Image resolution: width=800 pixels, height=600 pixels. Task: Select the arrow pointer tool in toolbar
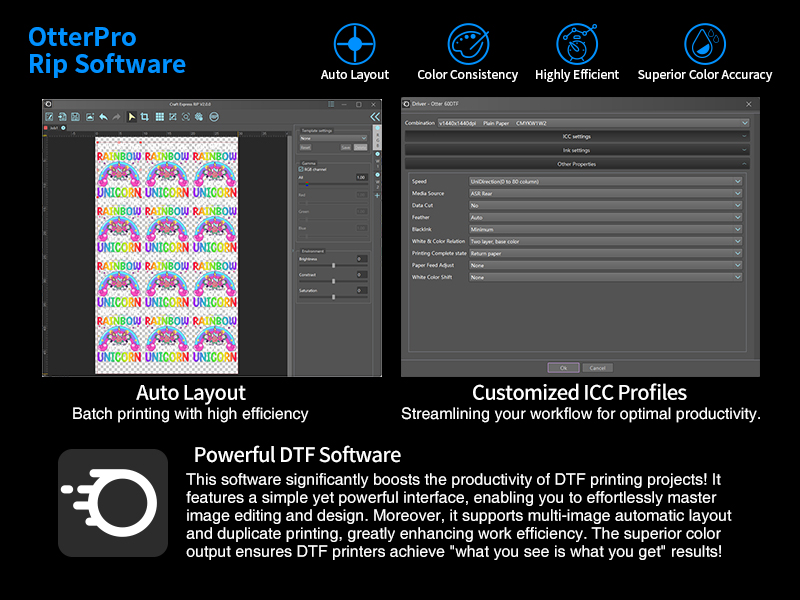131,117
